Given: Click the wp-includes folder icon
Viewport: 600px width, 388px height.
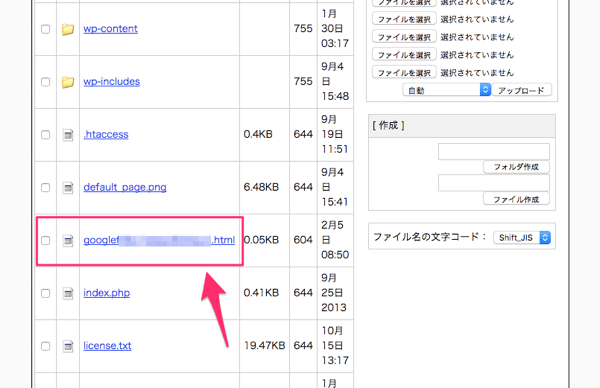Looking at the screenshot, I should point(68,82).
